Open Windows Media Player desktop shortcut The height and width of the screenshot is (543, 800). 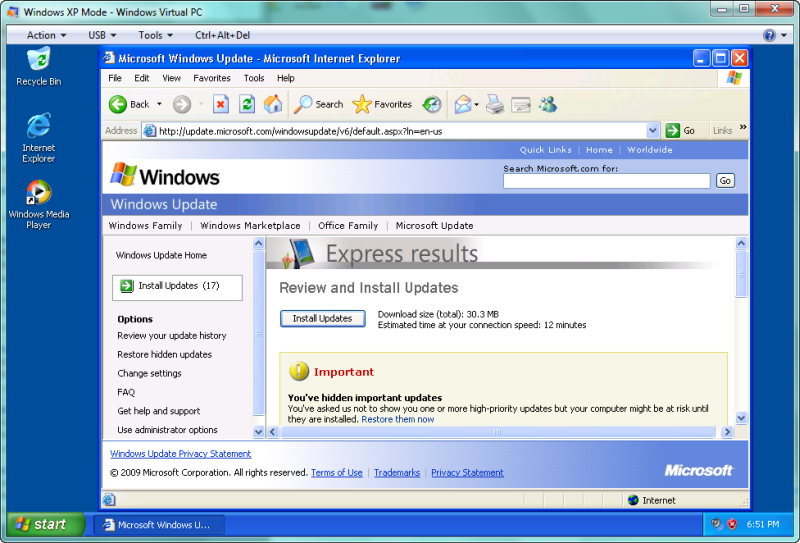[x=39, y=192]
